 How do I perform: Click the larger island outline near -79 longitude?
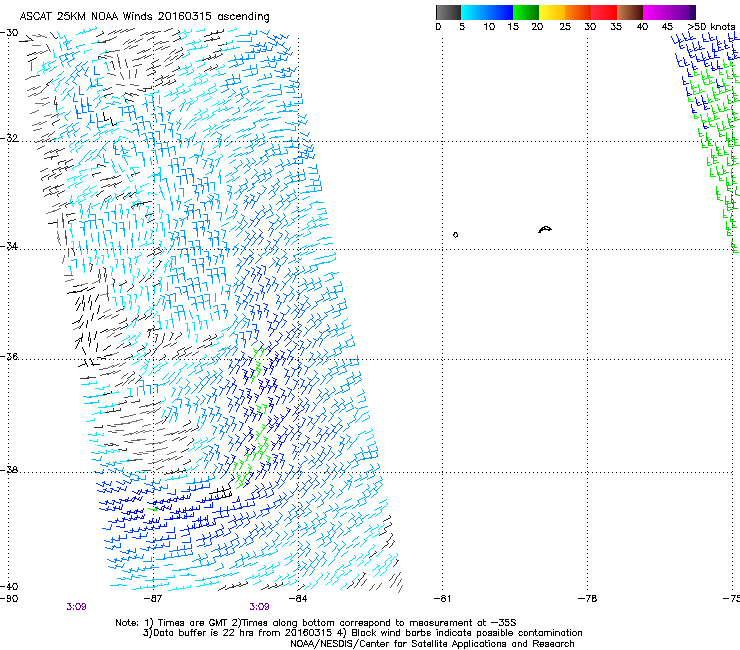(545, 229)
